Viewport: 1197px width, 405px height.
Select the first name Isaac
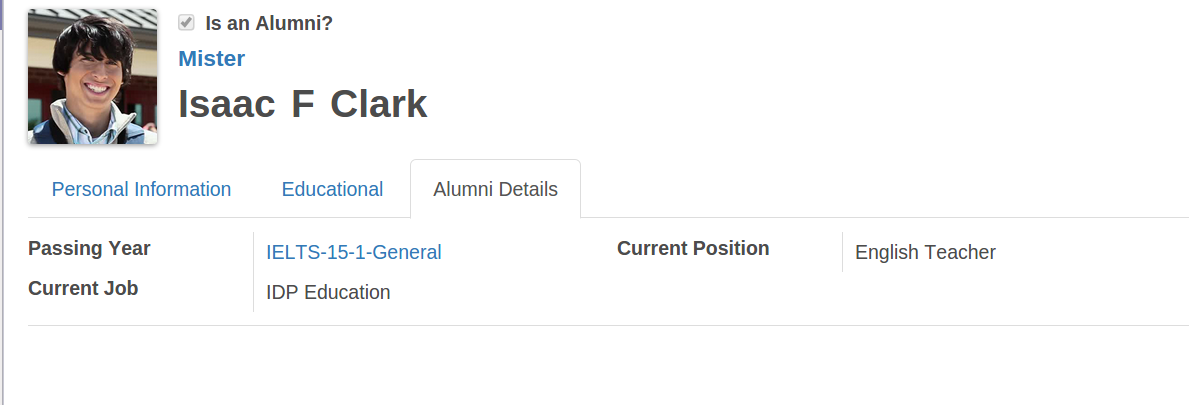(227, 104)
